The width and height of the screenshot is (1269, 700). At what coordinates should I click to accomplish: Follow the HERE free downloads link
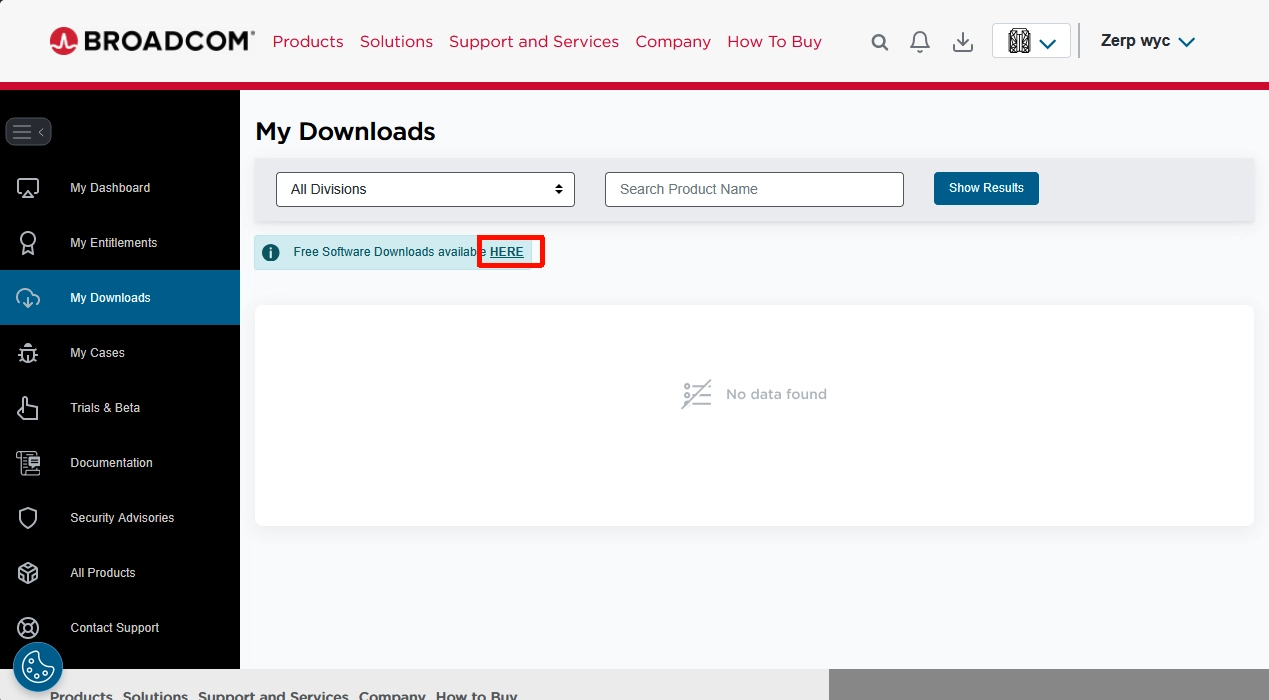pyautogui.click(x=507, y=252)
